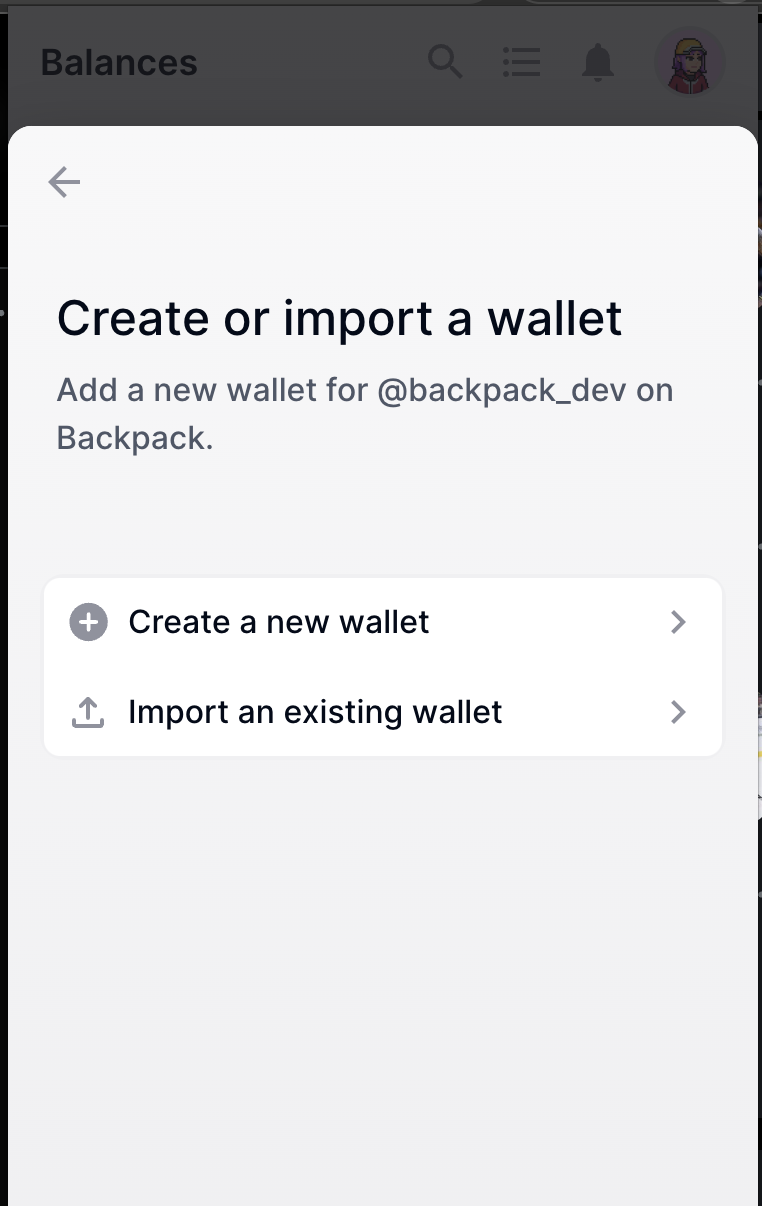Open search from the header magnifier icon
The height and width of the screenshot is (1206, 762).
pos(444,62)
